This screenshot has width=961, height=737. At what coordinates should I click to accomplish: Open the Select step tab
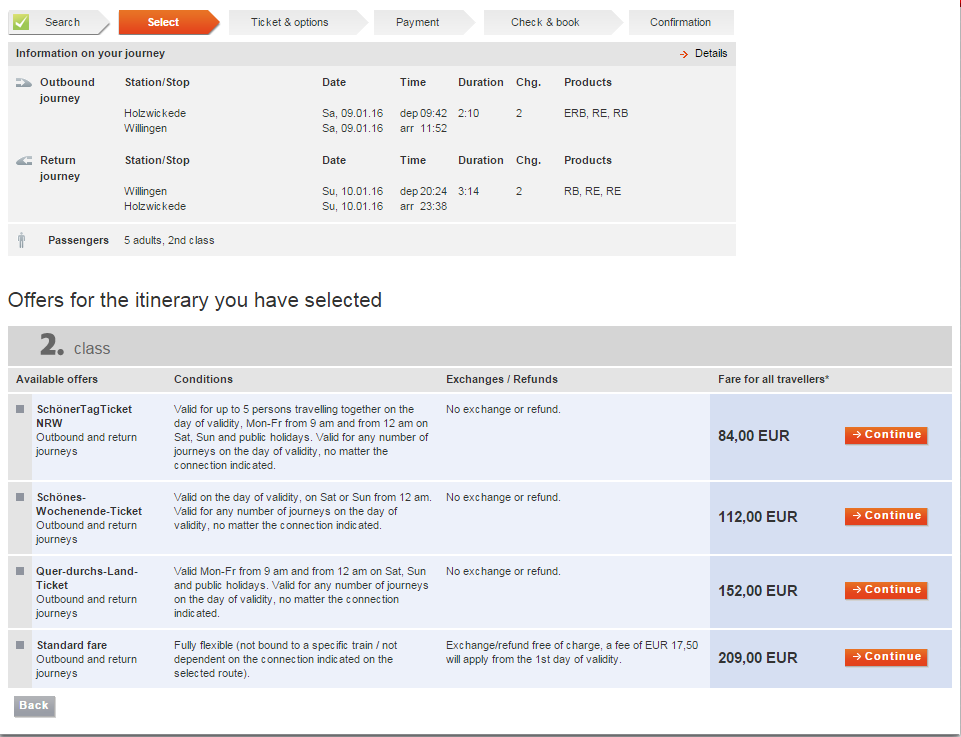pyautogui.click(x=169, y=22)
